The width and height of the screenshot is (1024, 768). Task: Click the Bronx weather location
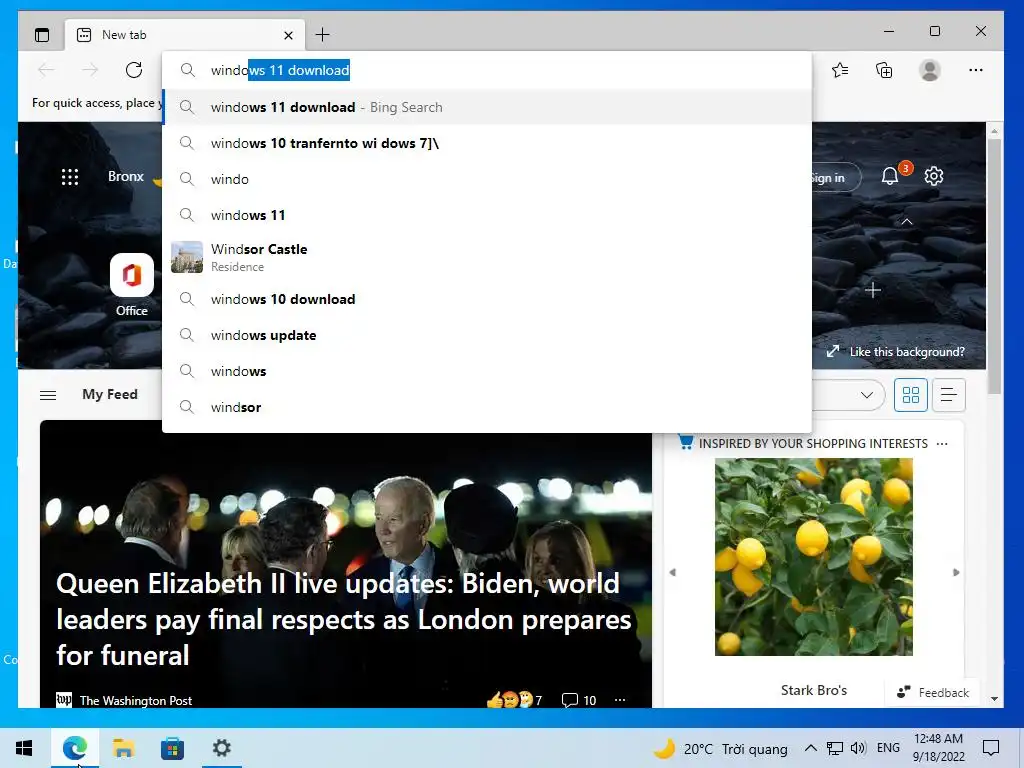click(125, 176)
